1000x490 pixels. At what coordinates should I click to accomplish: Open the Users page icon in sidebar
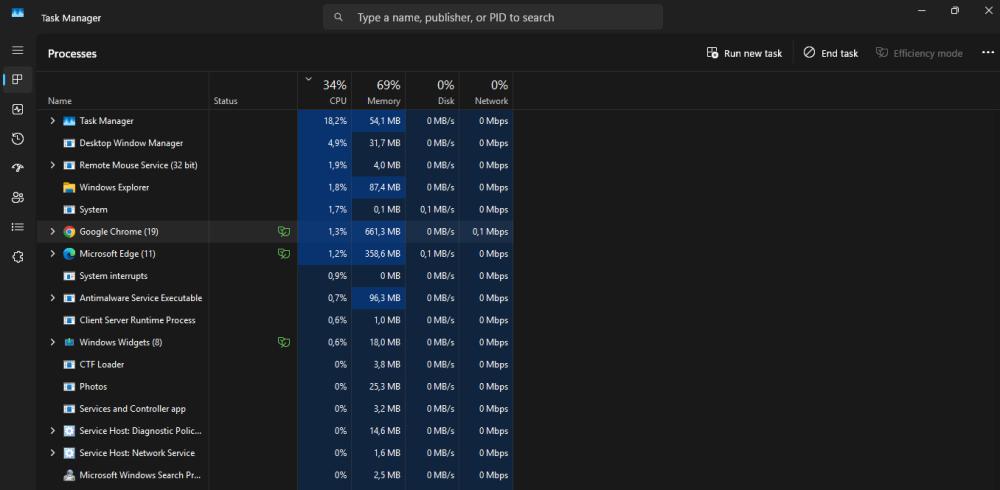point(18,198)
